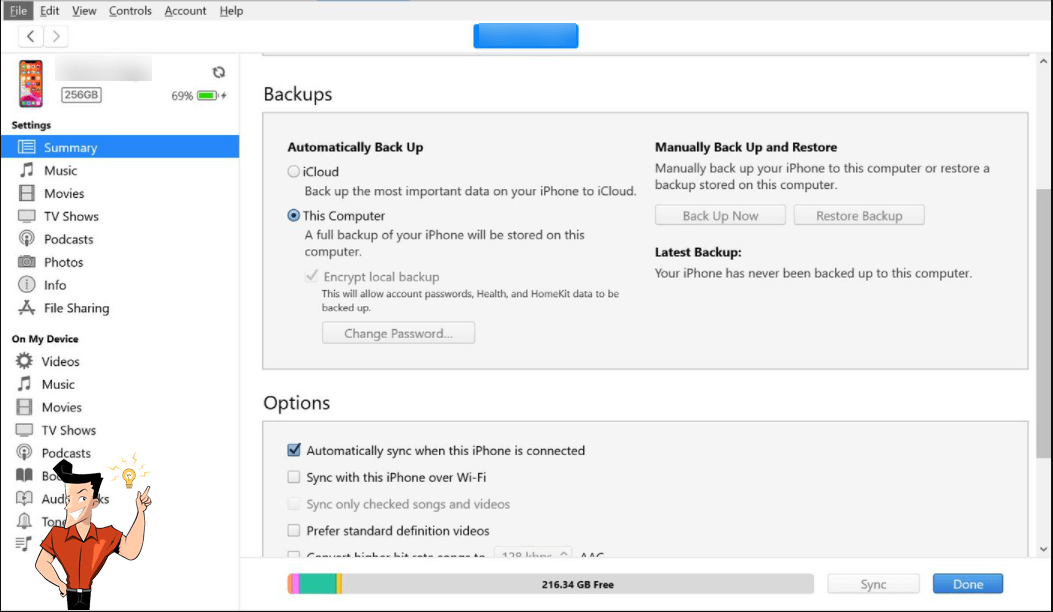Enable Sync with this iPhone over Wi-Fi
The image size is (1053, 612).
(294, 478)
